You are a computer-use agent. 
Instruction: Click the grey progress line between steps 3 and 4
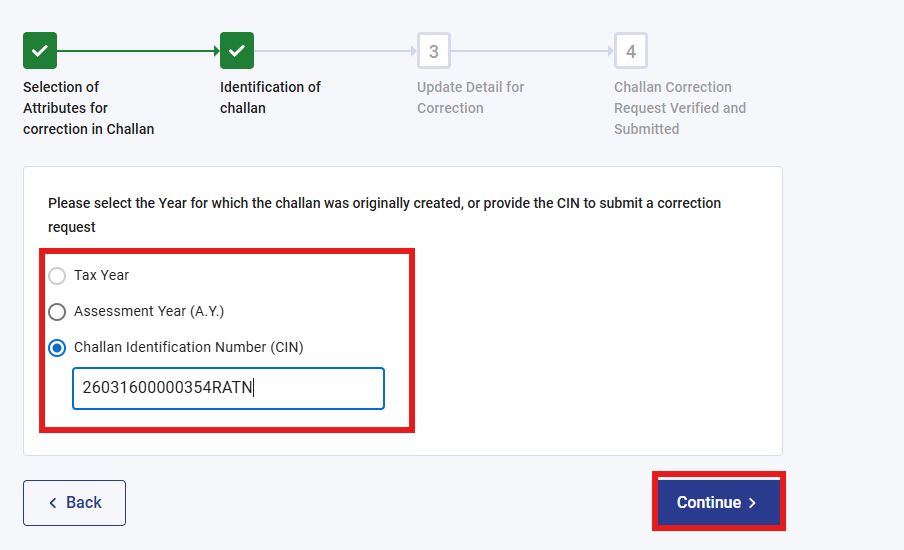click(x=532, y=50)
